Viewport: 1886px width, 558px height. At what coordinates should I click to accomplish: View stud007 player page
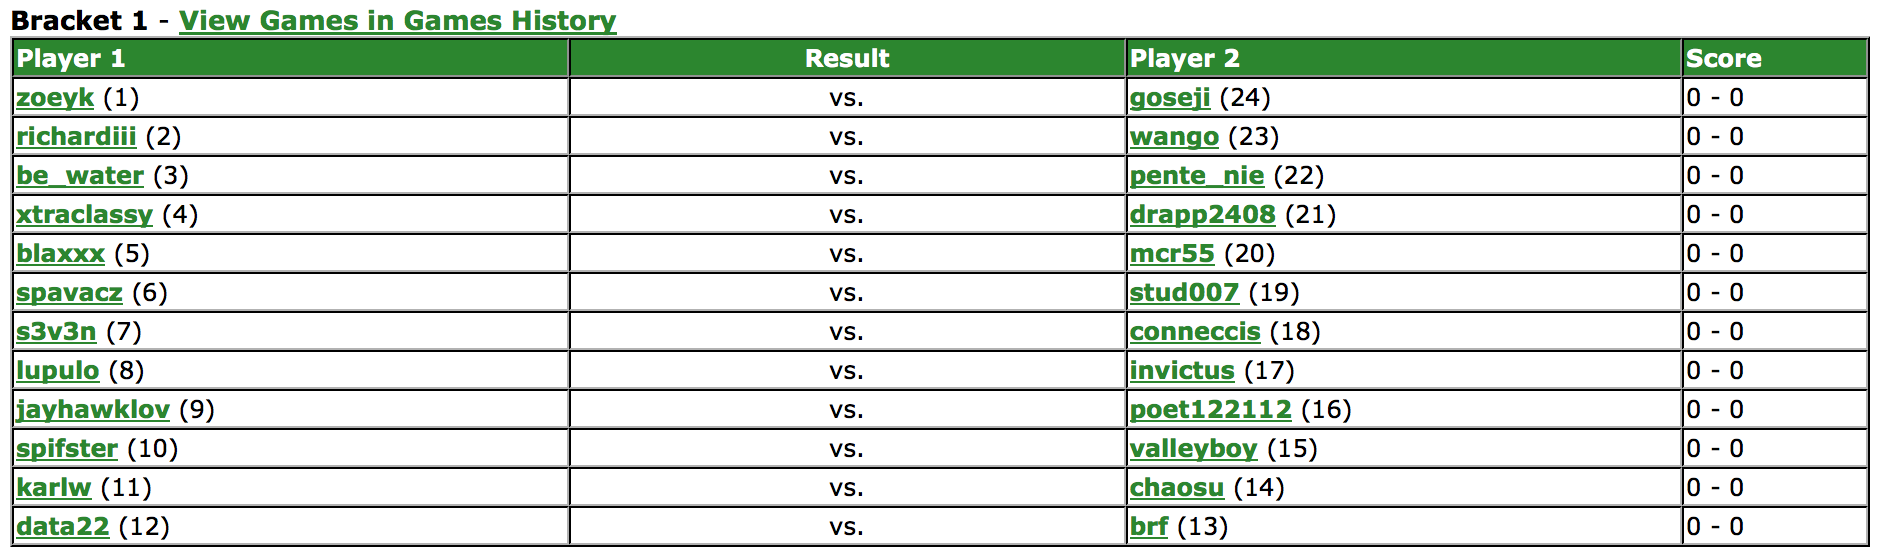tap(1184, 293)
